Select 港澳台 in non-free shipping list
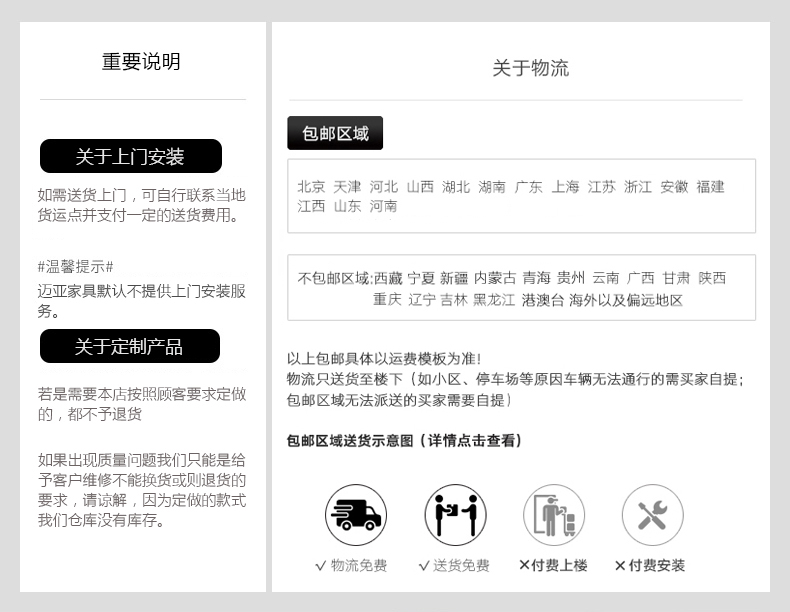This screenshot has width=790, height=612. point(543,300)
